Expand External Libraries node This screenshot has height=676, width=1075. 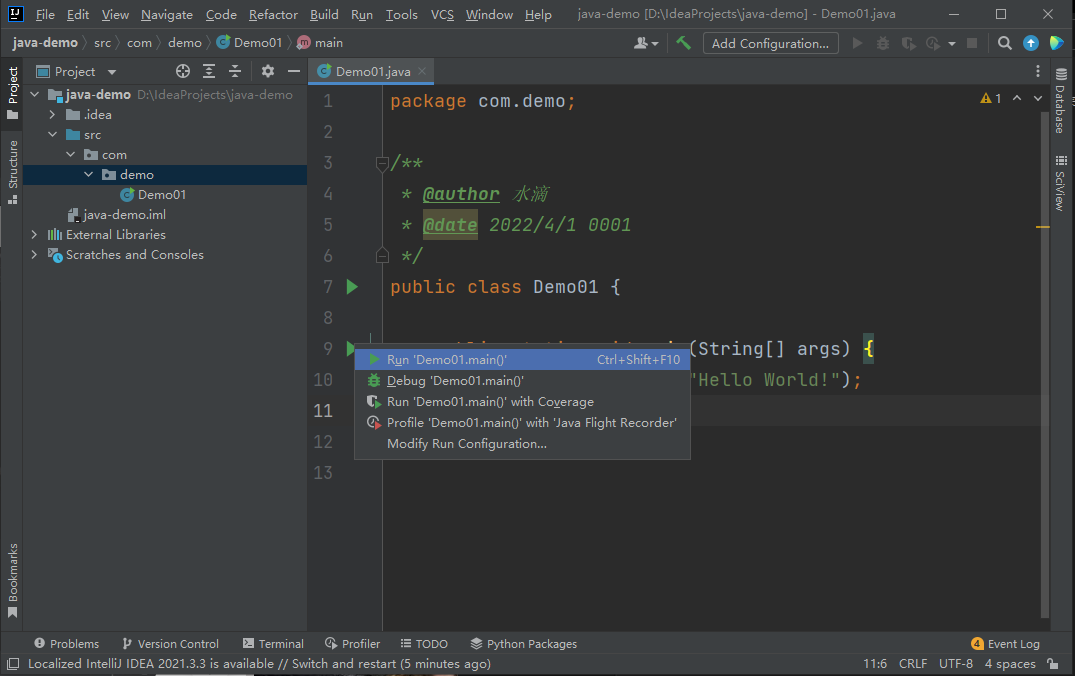34,234
